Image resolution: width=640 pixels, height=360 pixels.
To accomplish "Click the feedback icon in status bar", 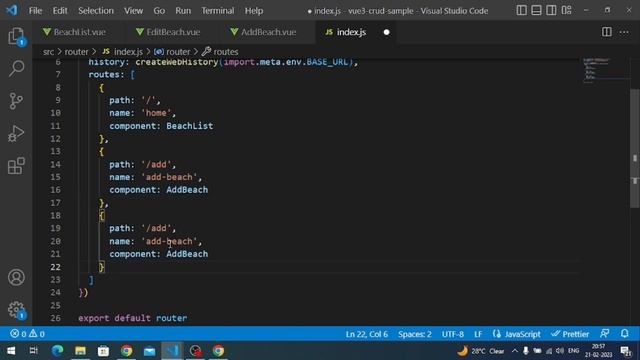I will click(605, 334).
